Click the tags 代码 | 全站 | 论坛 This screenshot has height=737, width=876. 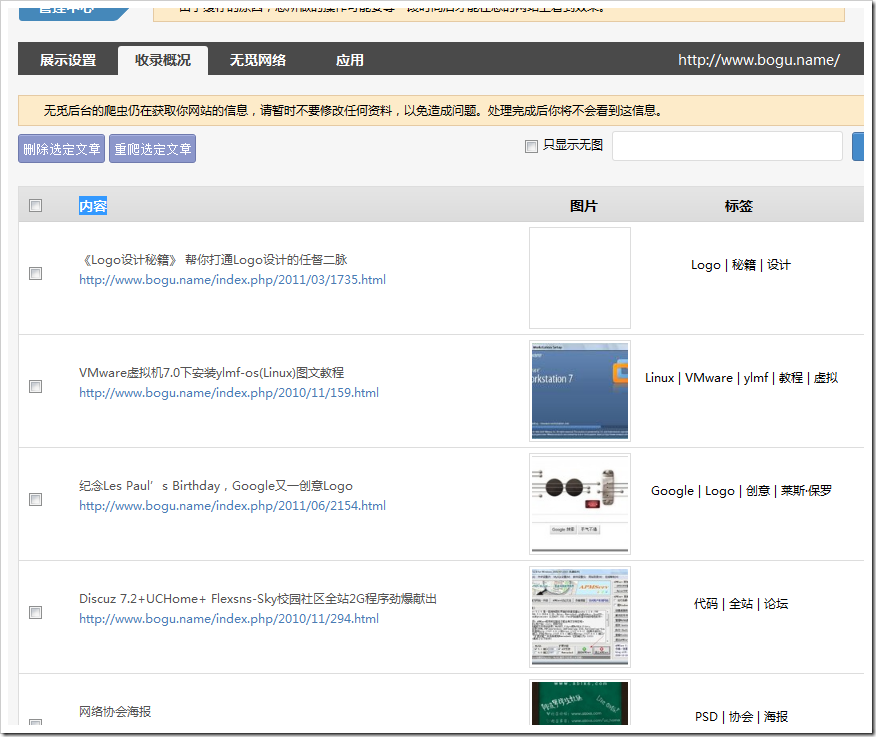(x=741, y=603)
